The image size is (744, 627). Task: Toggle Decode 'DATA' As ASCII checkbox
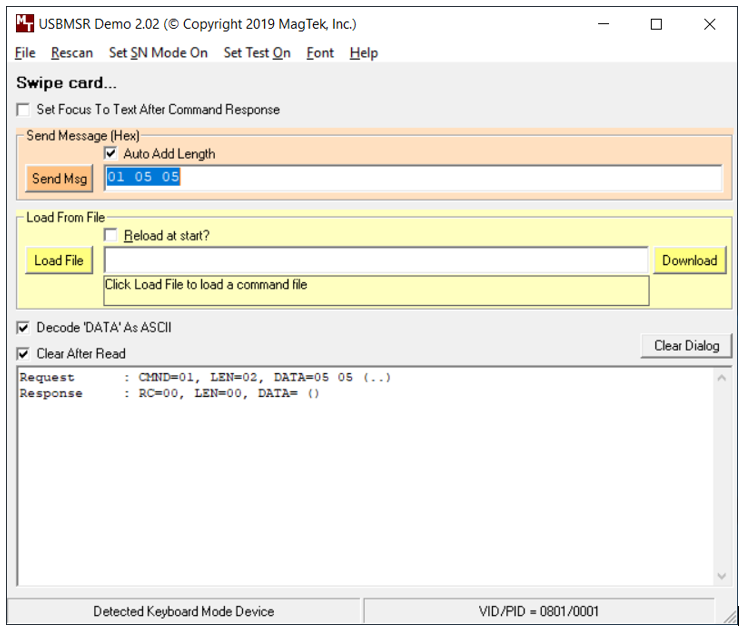coord(23,328)
